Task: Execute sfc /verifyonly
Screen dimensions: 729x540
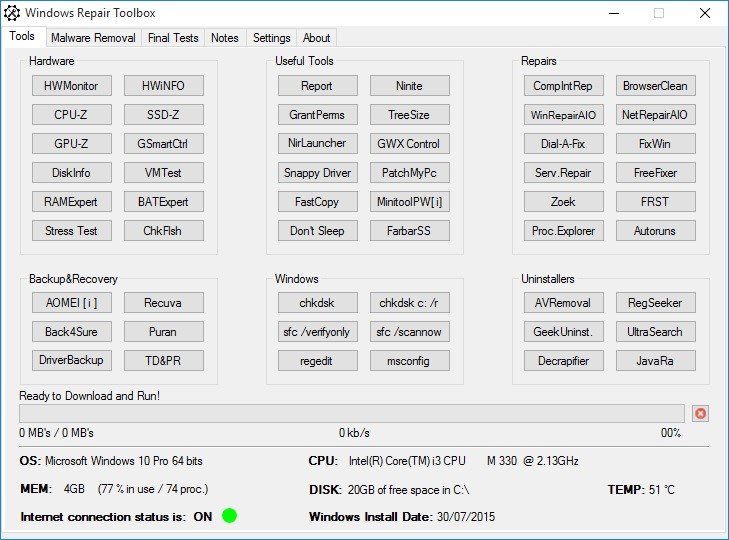Action: pyautogui.click(x=318, y=332)
